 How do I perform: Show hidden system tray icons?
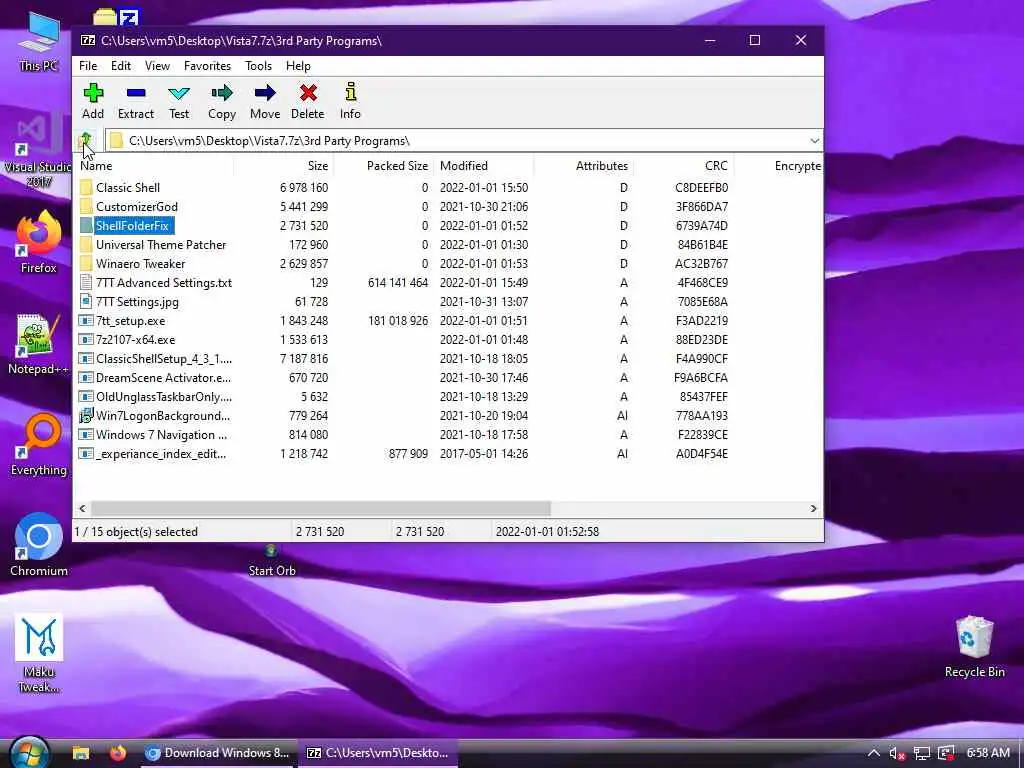click(x=873, y=754)
